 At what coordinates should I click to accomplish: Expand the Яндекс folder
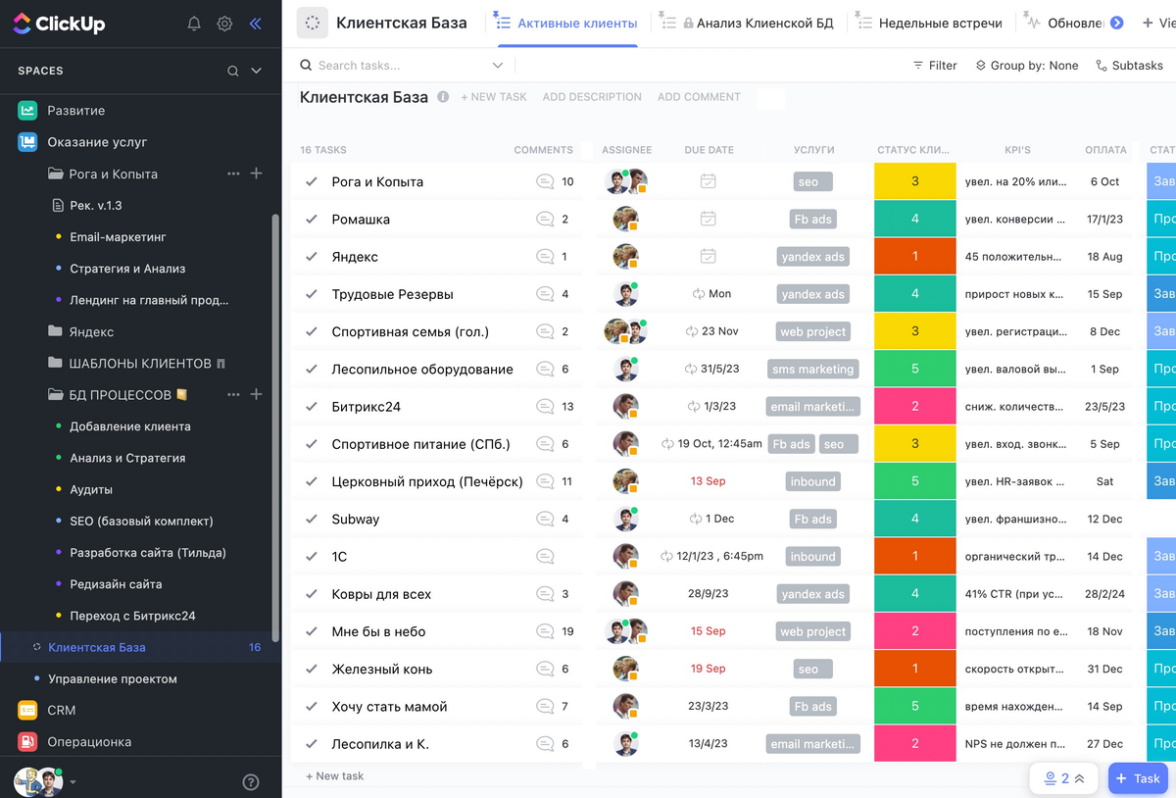(x=55, y=331)
